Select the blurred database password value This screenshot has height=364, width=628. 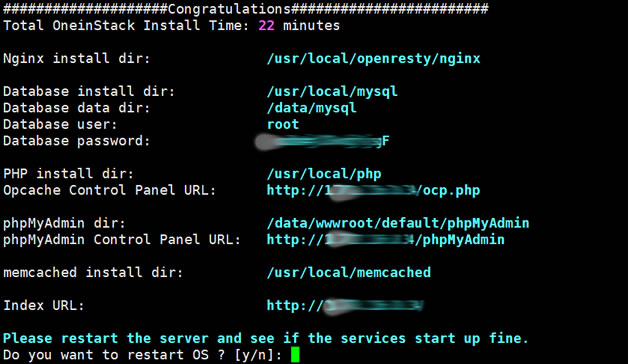(x=322, y=141)
